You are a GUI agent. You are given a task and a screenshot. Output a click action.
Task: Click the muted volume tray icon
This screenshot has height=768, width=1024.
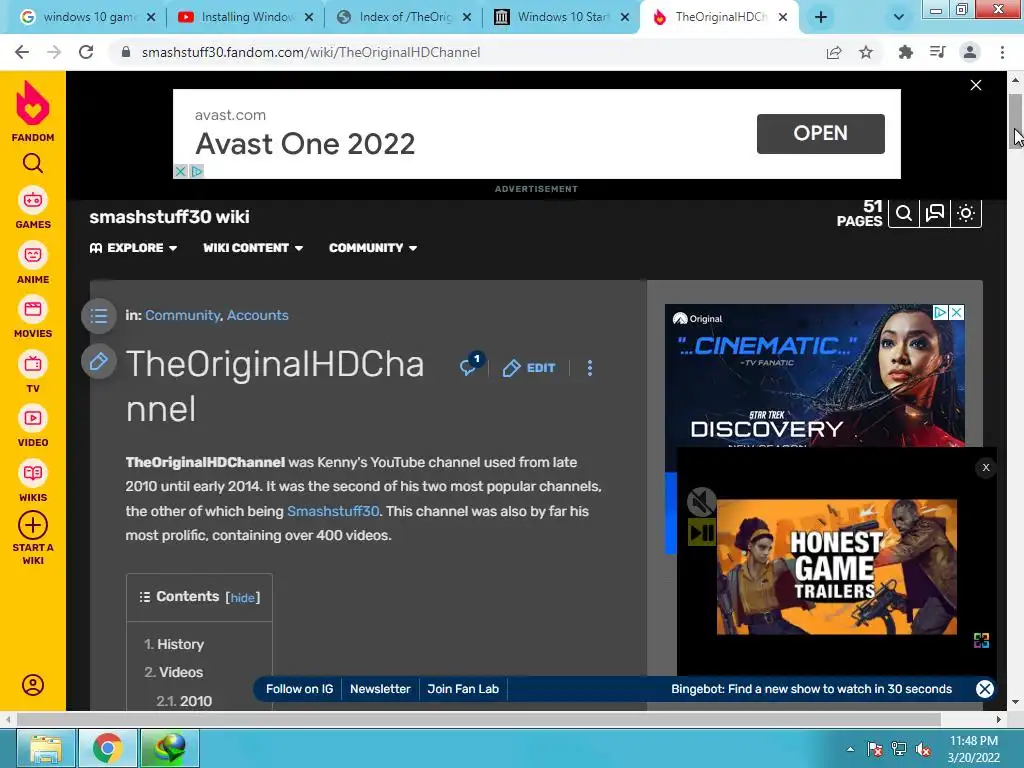[923, 749]
